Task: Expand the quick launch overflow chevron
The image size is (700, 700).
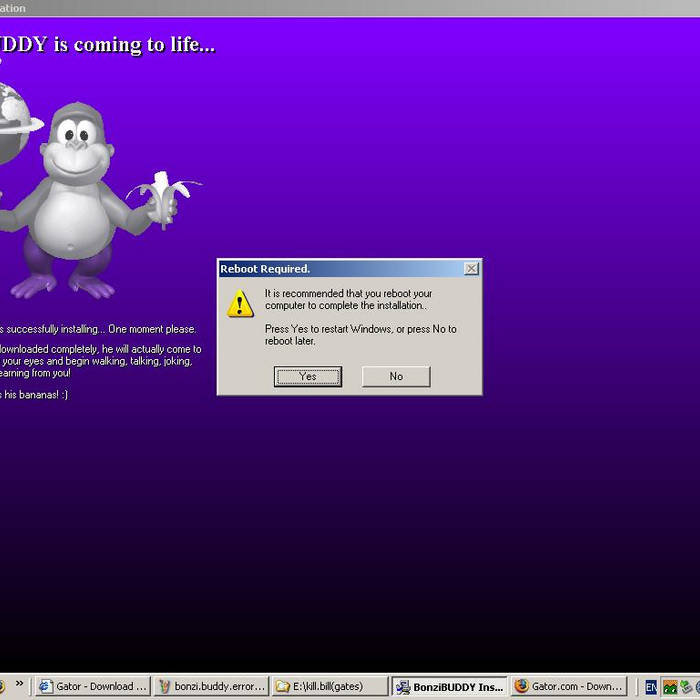Action: (x=19, y=685)
